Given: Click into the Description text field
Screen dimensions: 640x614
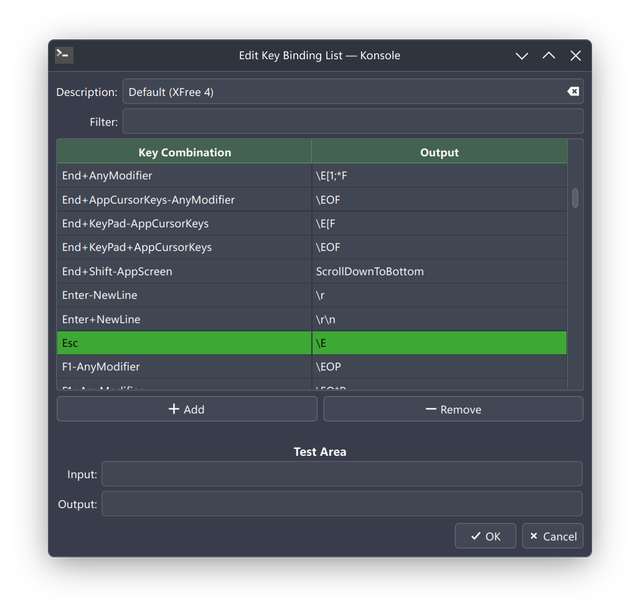Looking at the screenshot, I should (x=353, y=91).
